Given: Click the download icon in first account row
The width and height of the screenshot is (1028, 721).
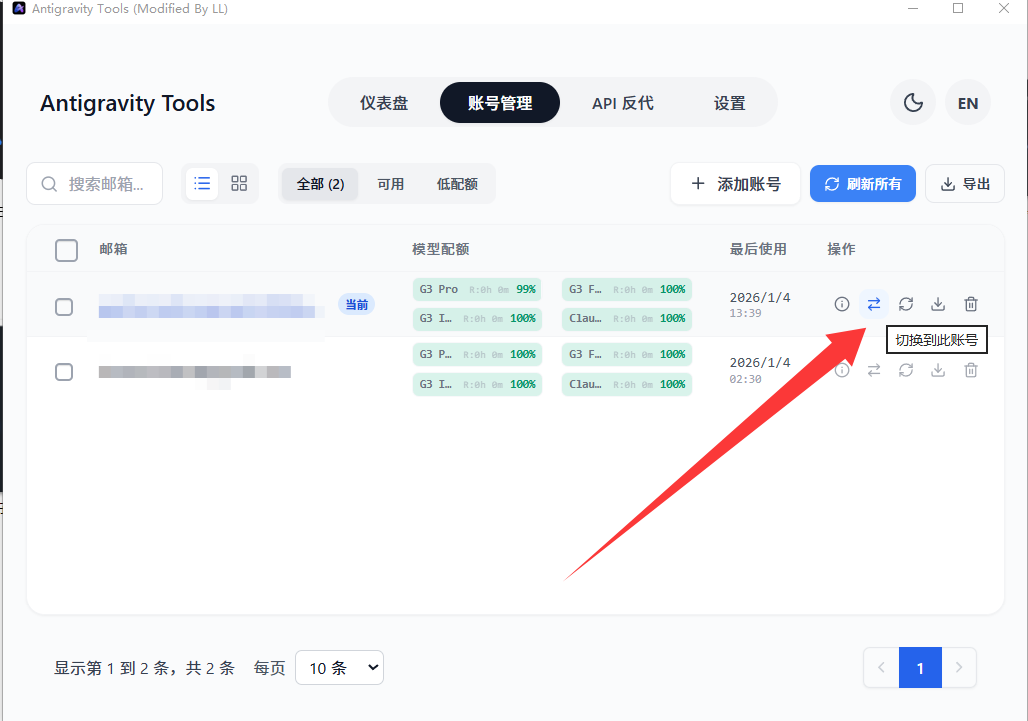Looking at the screenshot, I should point(938,304).
